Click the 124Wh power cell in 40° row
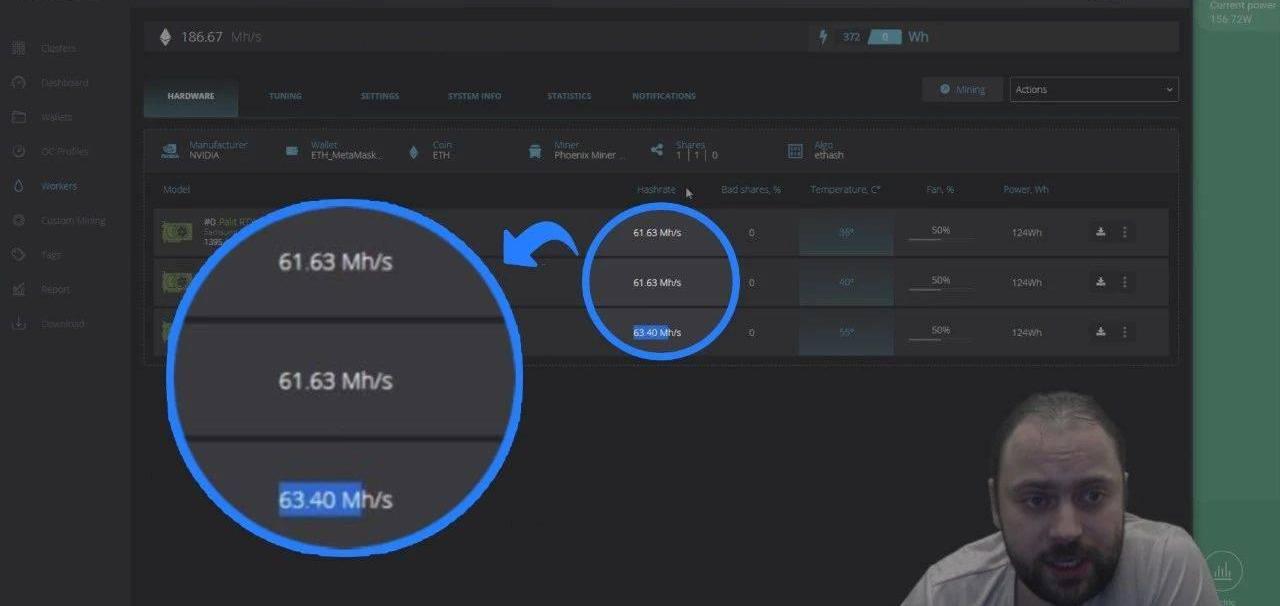This screenshot has height=606, width=1280. click(1026, 282)
